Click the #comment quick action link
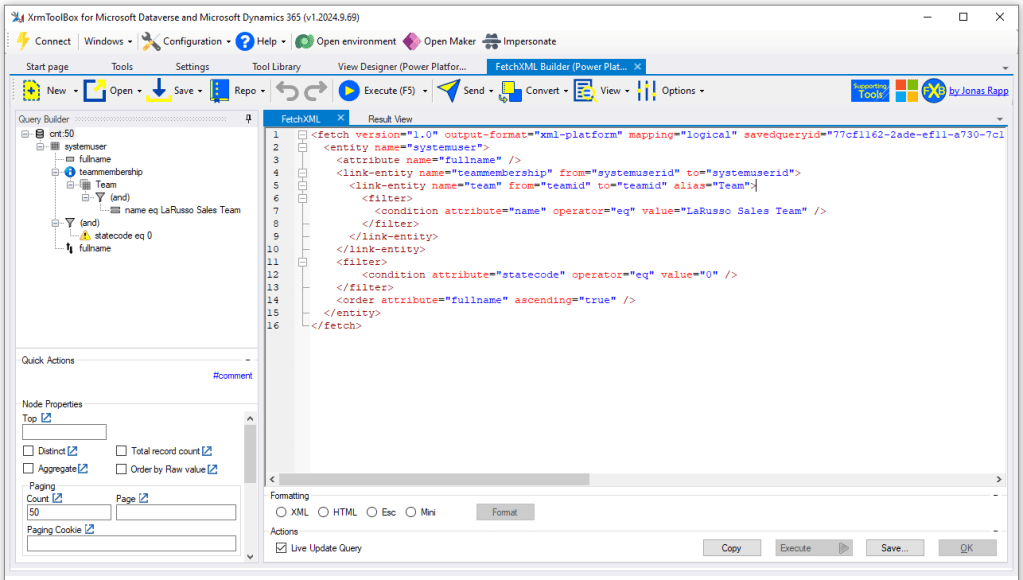Viewport: 1023px width, 580px height. 232,376
